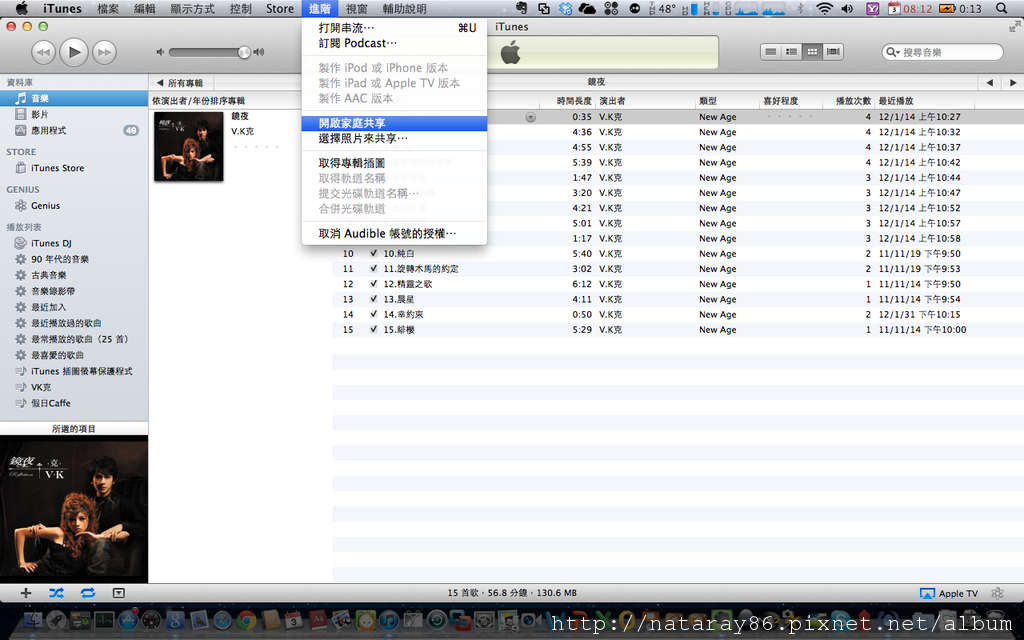The height and width of the screenshot is (640, 1024).
Task: Switch to song list view
Action: (x=771, y=52)
